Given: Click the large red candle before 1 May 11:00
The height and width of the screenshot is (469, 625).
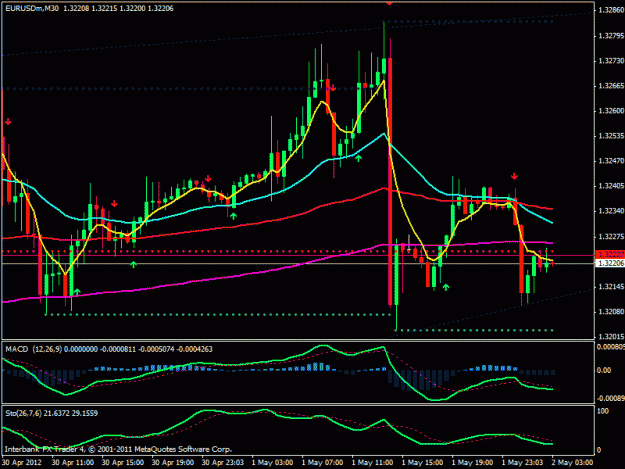Looking at the screenshot, I should tap(390, 181).
